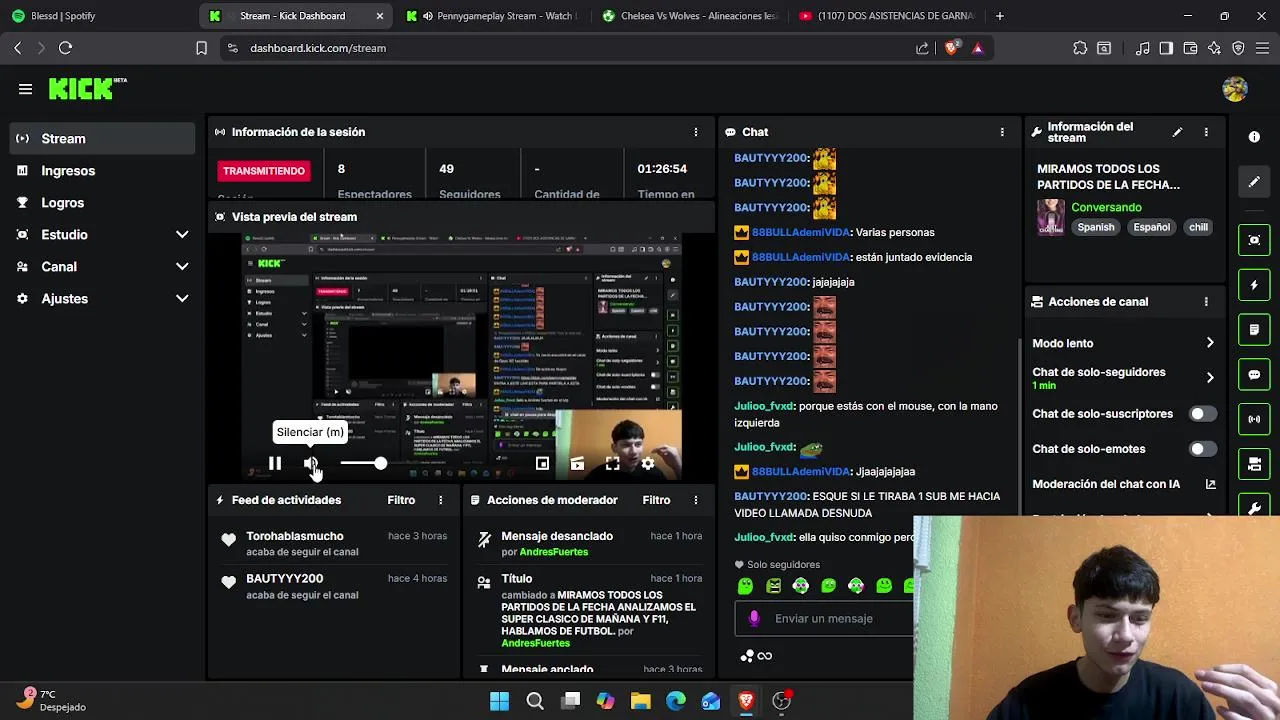
Task: Click the microphone icon in chat input
Action: [x=754, y=619]
